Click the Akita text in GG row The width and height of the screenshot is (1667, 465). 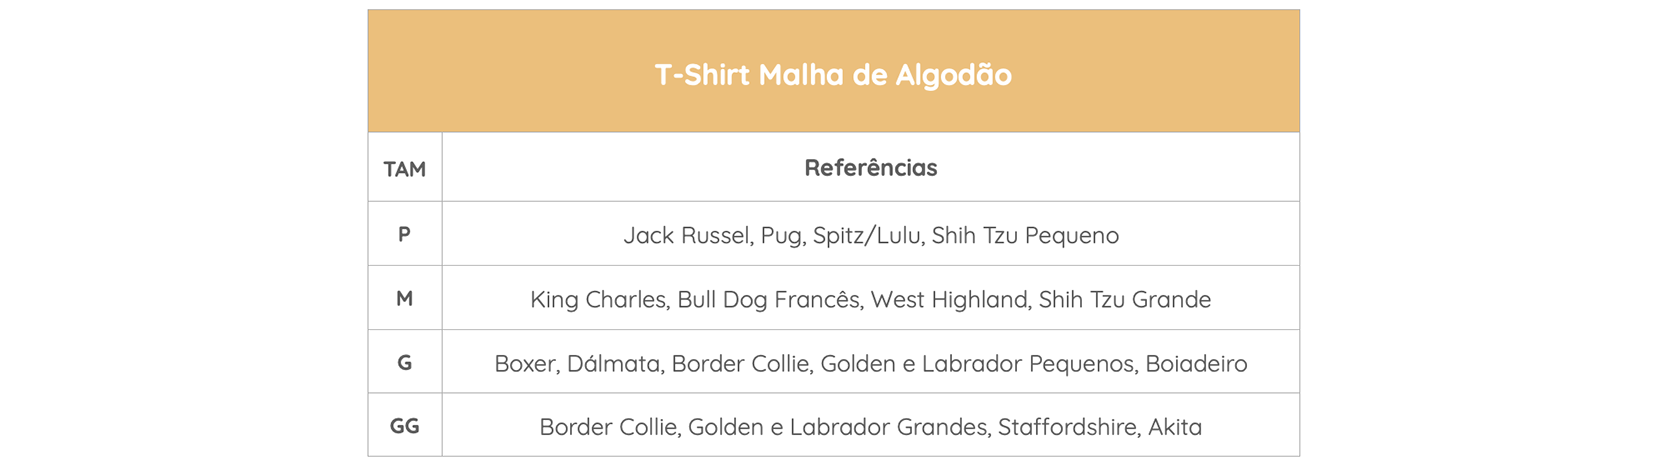coord(1175,427)
